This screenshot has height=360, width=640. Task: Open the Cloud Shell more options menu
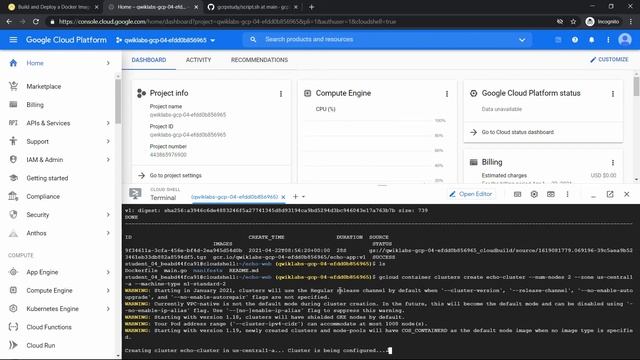point(567,194)
